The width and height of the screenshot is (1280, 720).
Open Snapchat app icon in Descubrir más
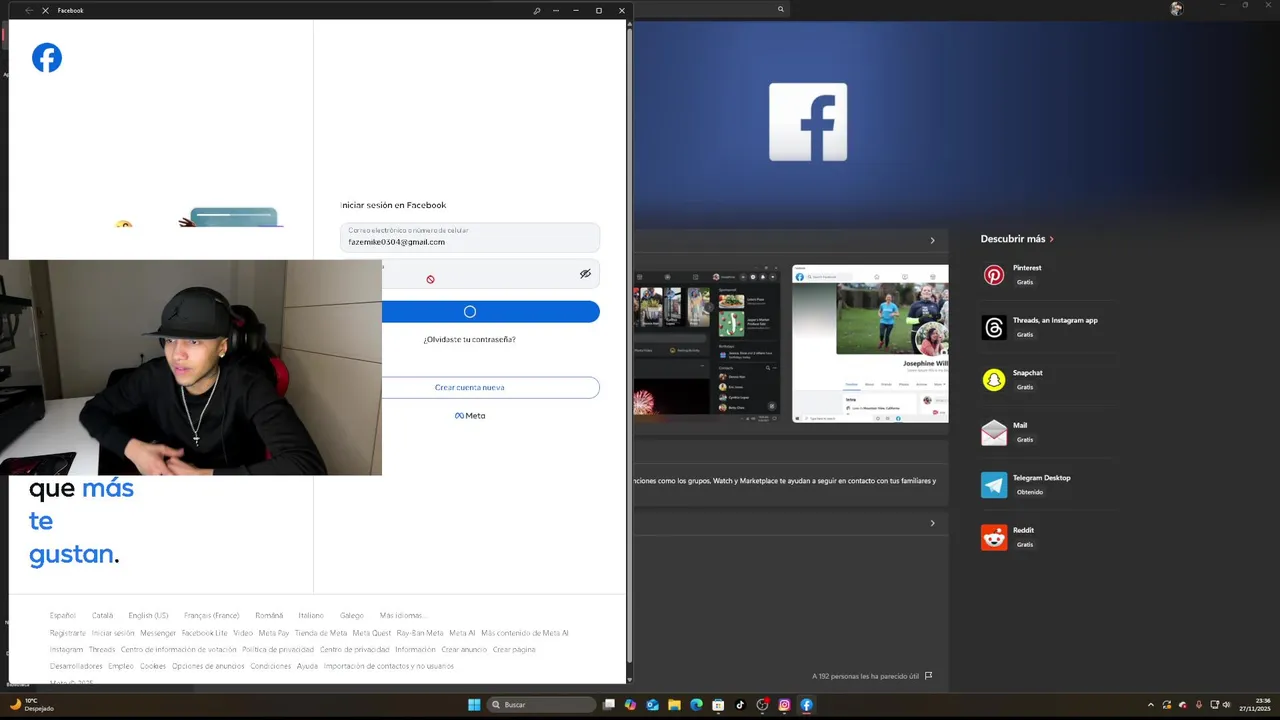point(994,380)
